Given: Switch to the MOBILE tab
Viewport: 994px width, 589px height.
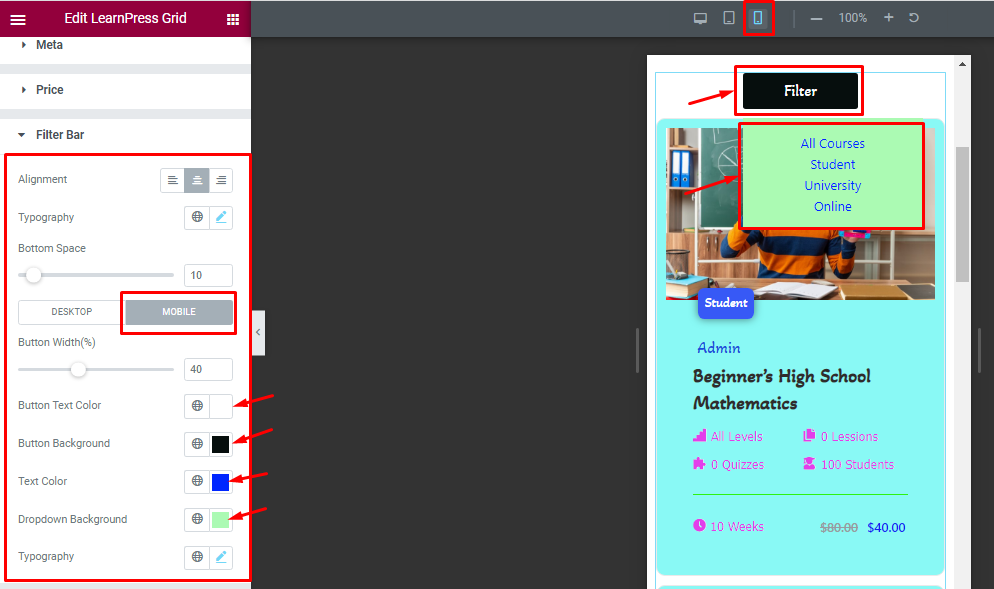Looking at the screenshot, I should 179,312.
